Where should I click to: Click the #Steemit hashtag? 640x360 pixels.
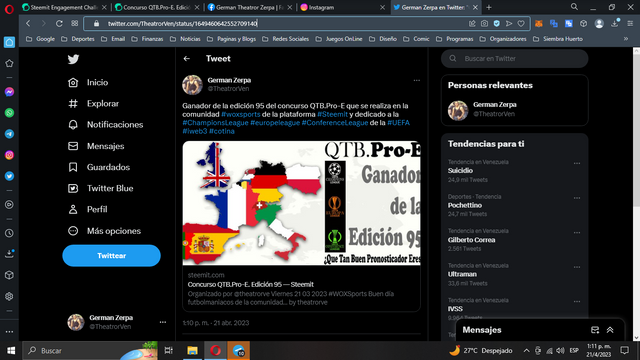coord(332,114)
